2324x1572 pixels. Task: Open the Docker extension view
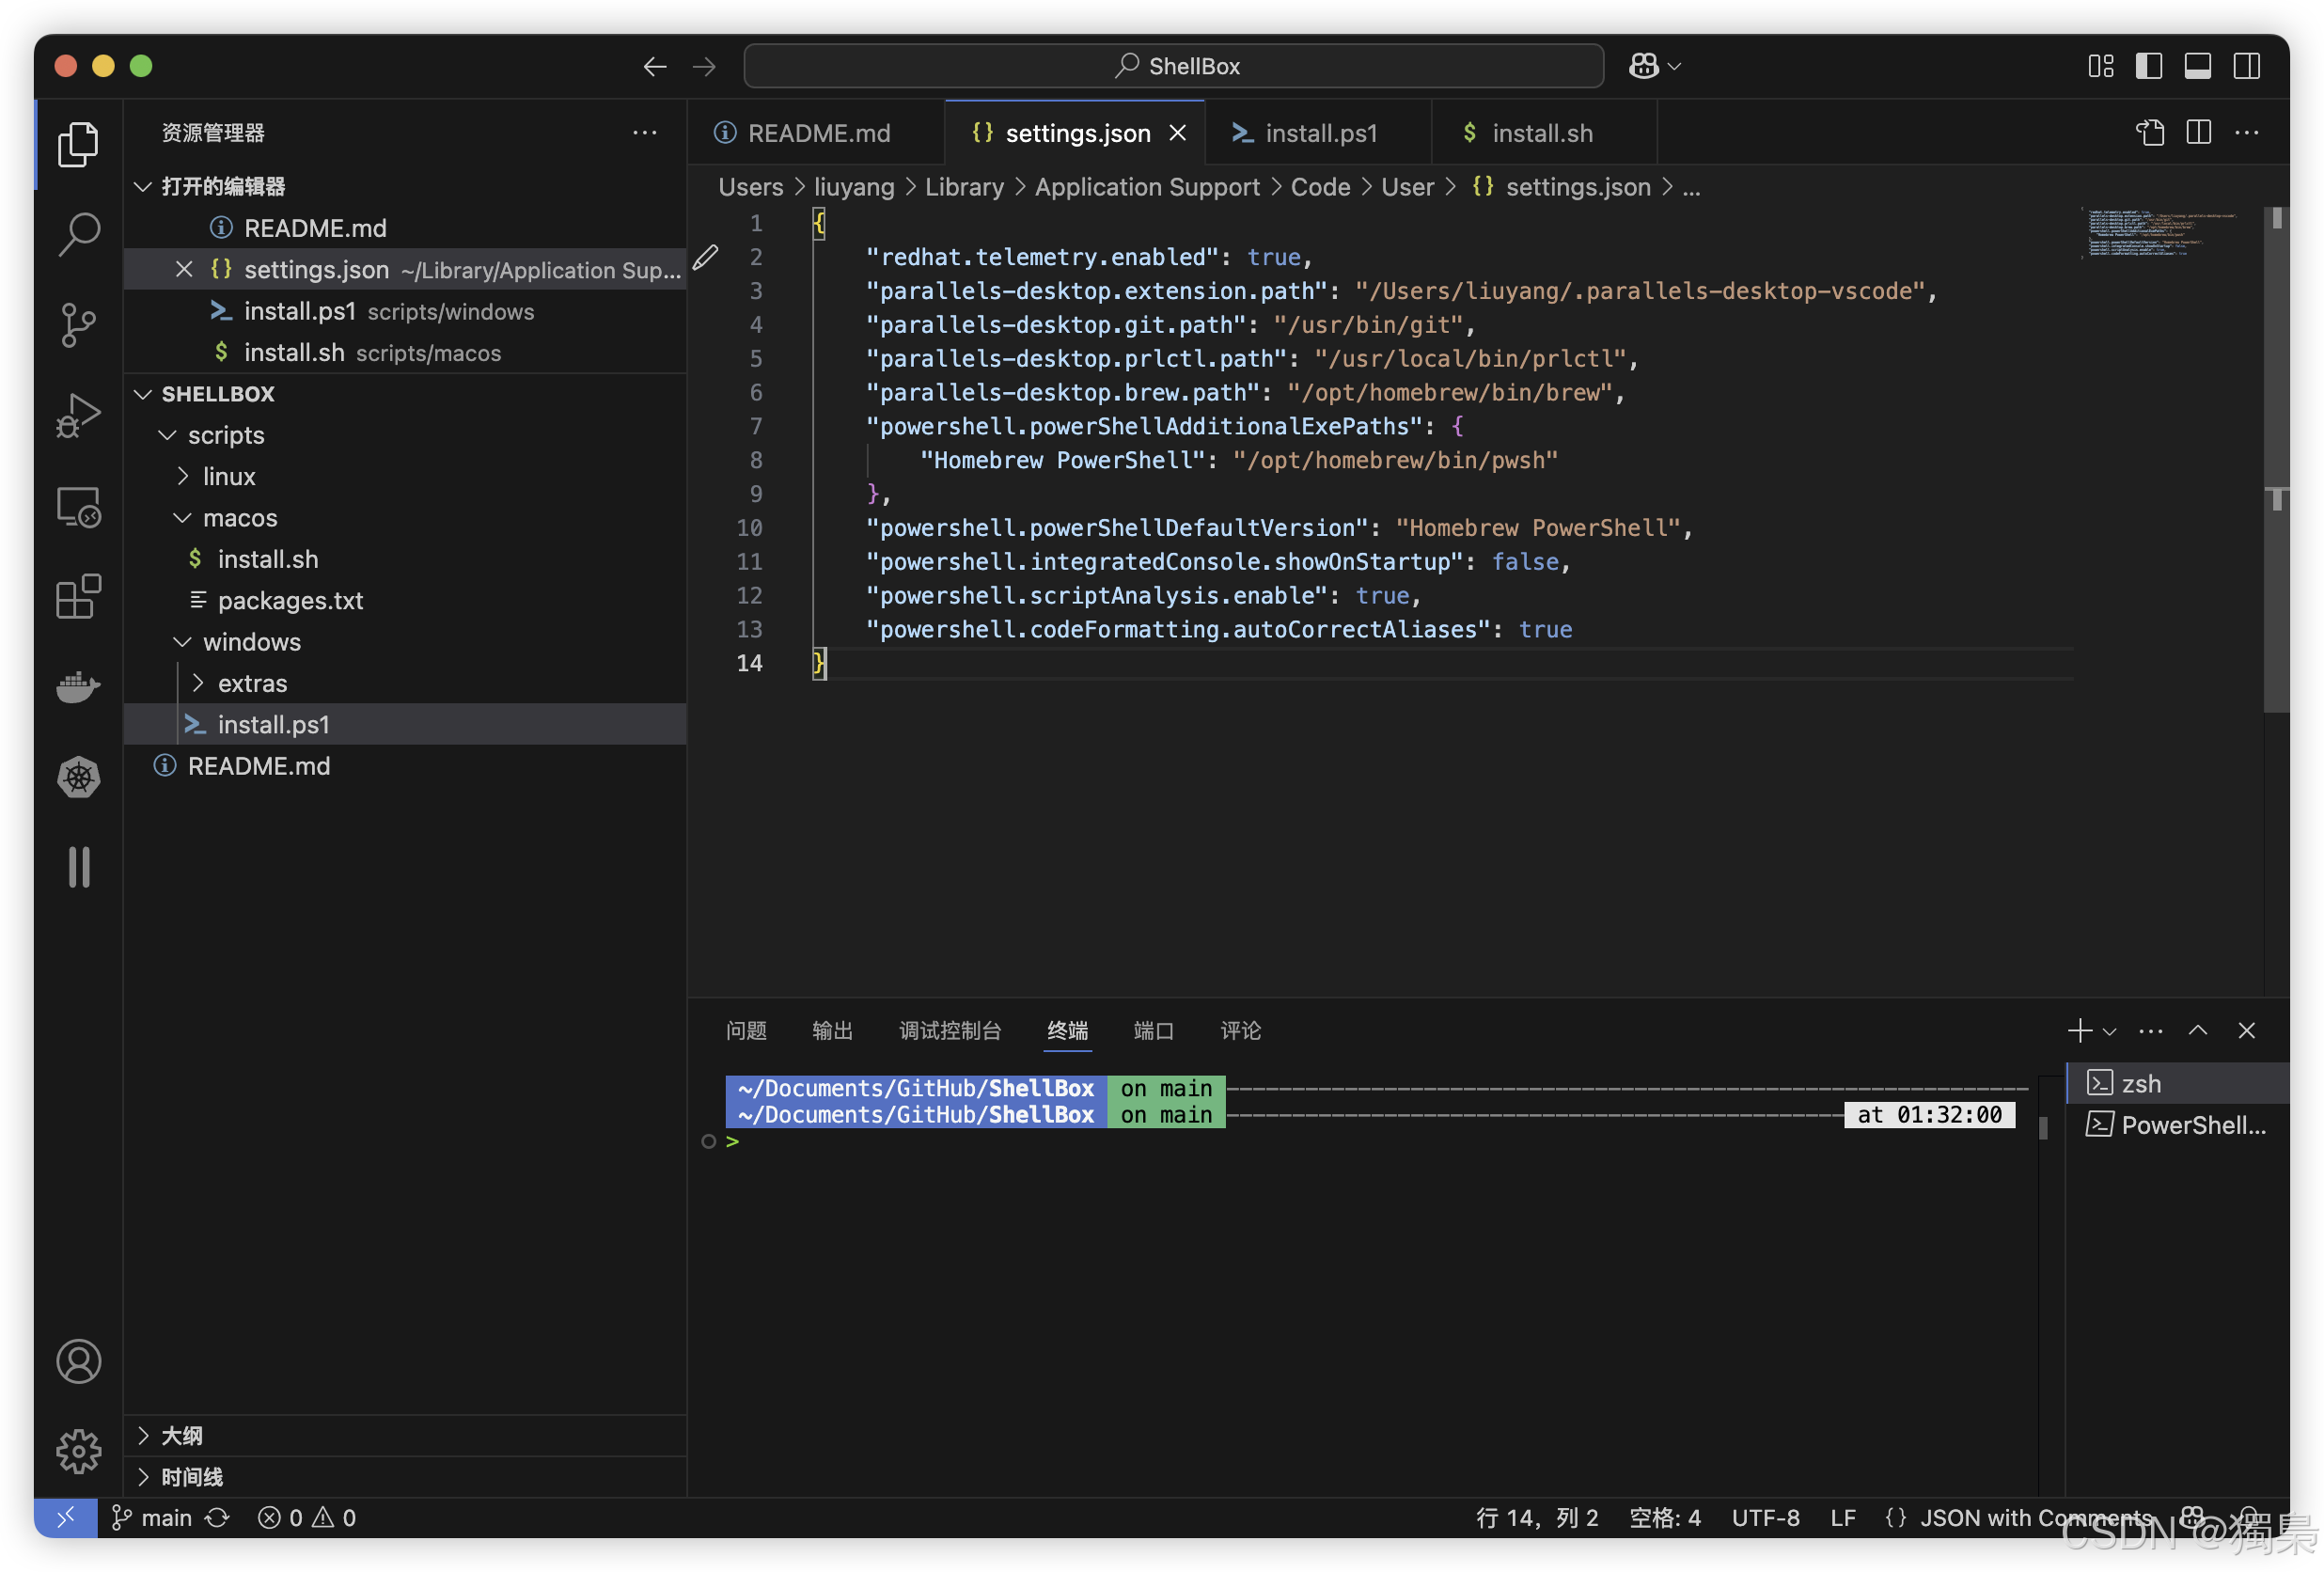(78, 686)
